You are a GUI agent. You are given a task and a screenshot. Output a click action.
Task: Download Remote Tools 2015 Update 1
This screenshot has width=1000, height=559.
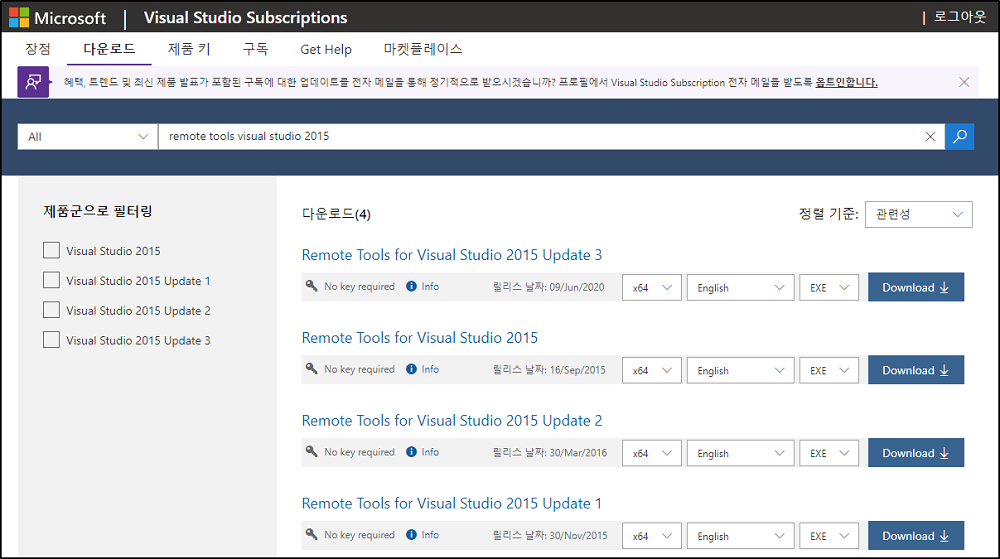pyautogui.click(x=916, y=536)
